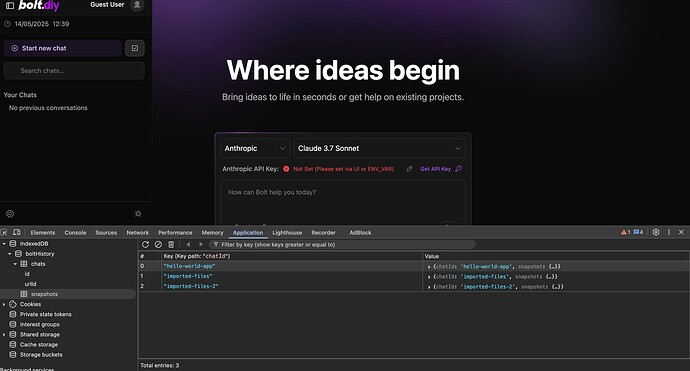Toggle the bolt.diy sidebar panel icon
Viewport: 690px width, 371px height.
[10, 6]
